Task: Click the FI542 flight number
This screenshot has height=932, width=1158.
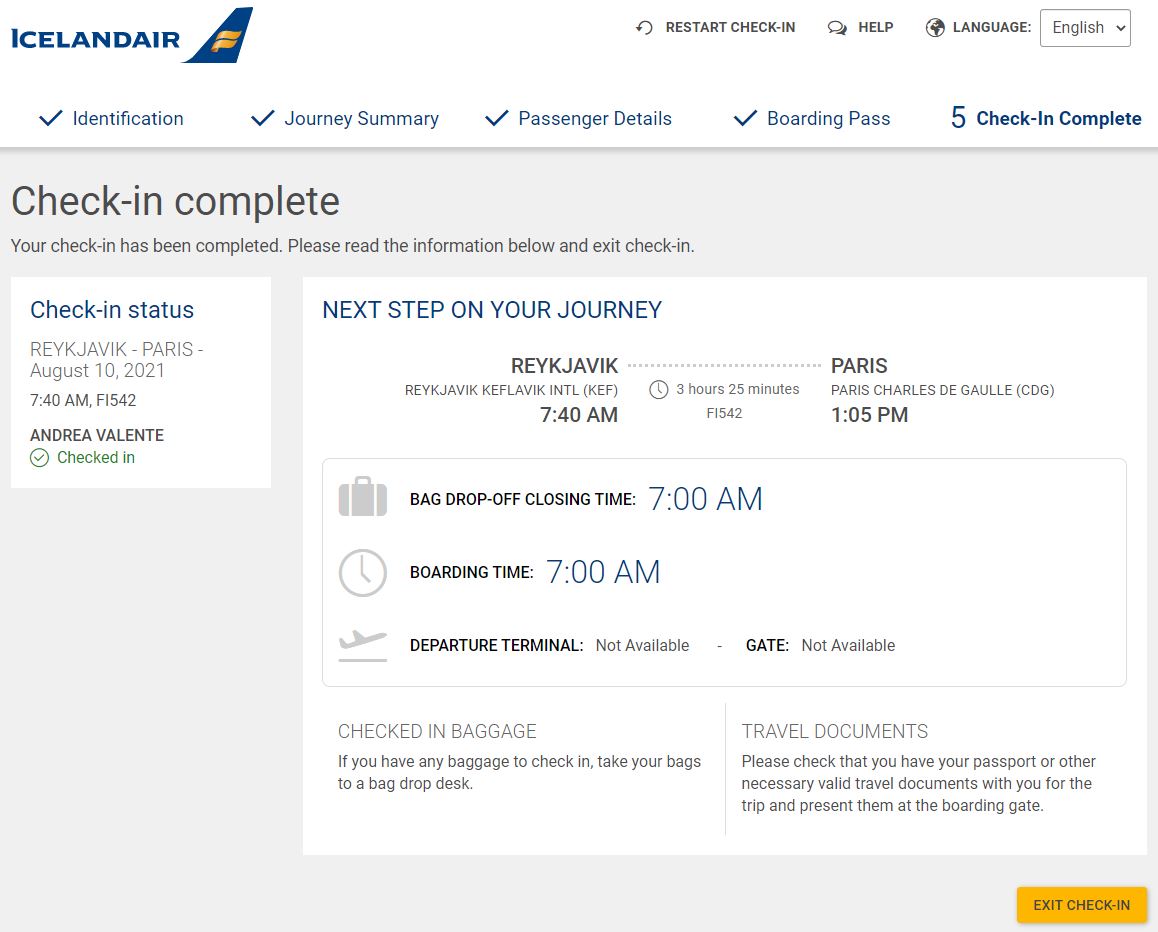Action: point(724,414)
